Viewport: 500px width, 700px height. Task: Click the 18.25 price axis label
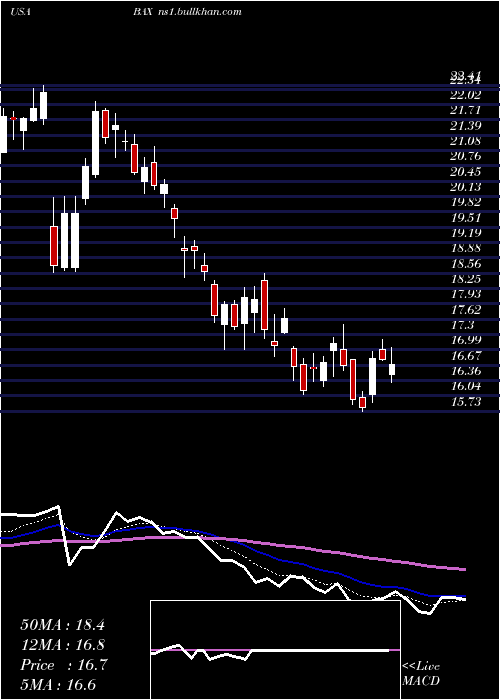tap(465, 279)
